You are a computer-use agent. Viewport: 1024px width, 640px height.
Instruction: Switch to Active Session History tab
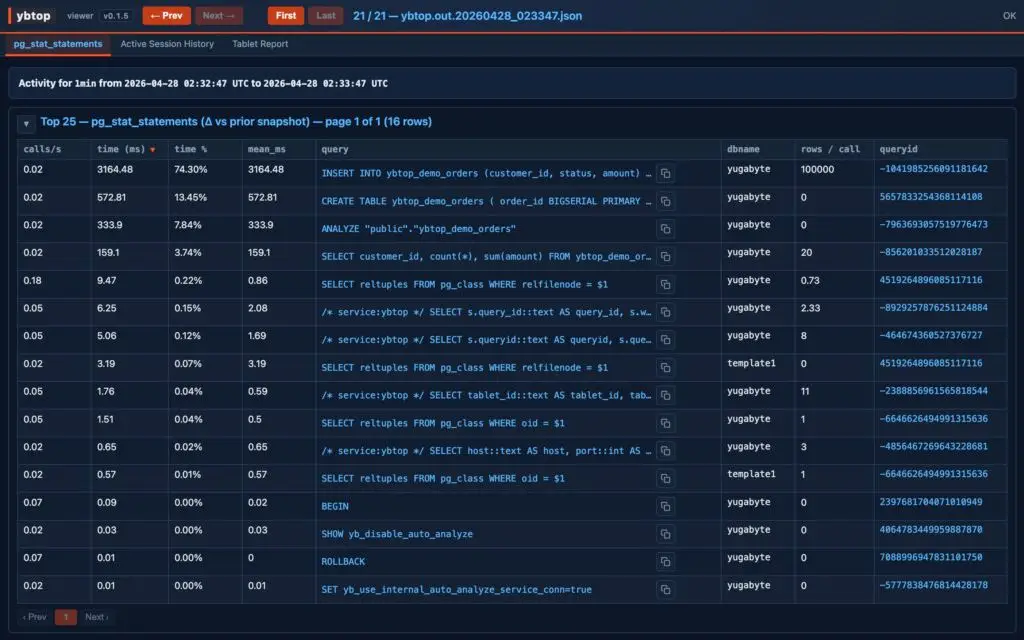[167, 44]
